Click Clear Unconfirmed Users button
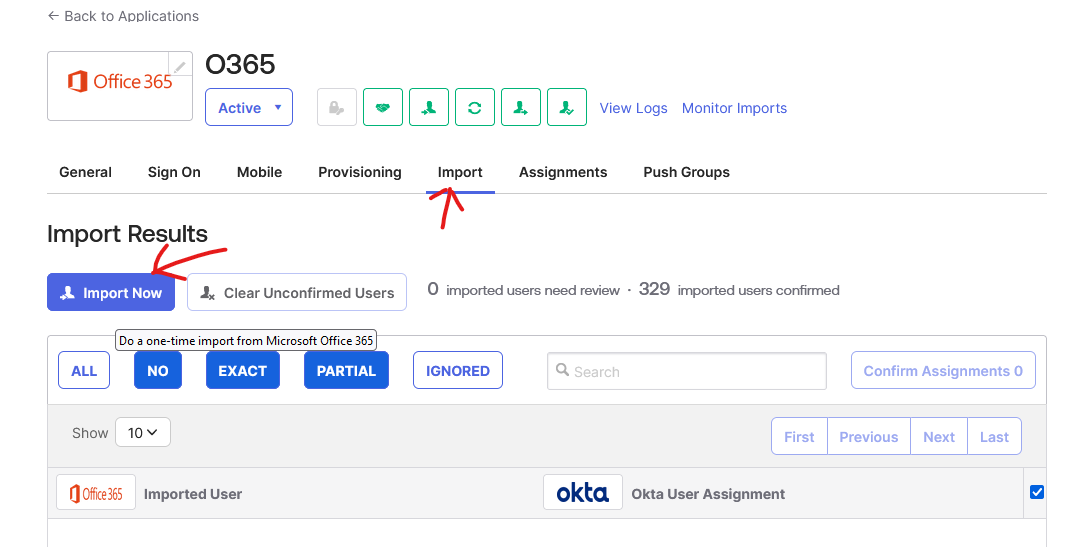Viewport: 1086px width, 547px height. 296,292
